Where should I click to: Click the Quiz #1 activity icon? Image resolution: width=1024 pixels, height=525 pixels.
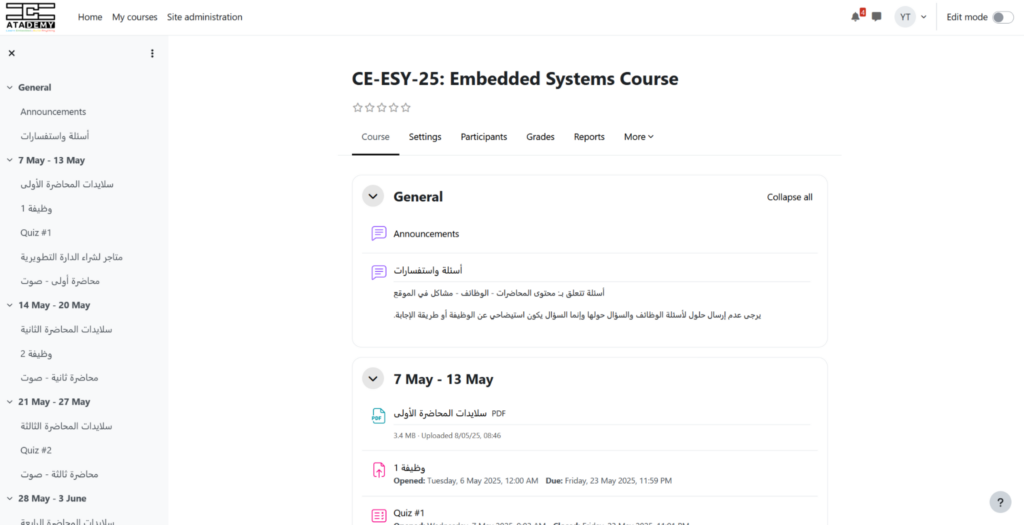(x=379, y=515)
